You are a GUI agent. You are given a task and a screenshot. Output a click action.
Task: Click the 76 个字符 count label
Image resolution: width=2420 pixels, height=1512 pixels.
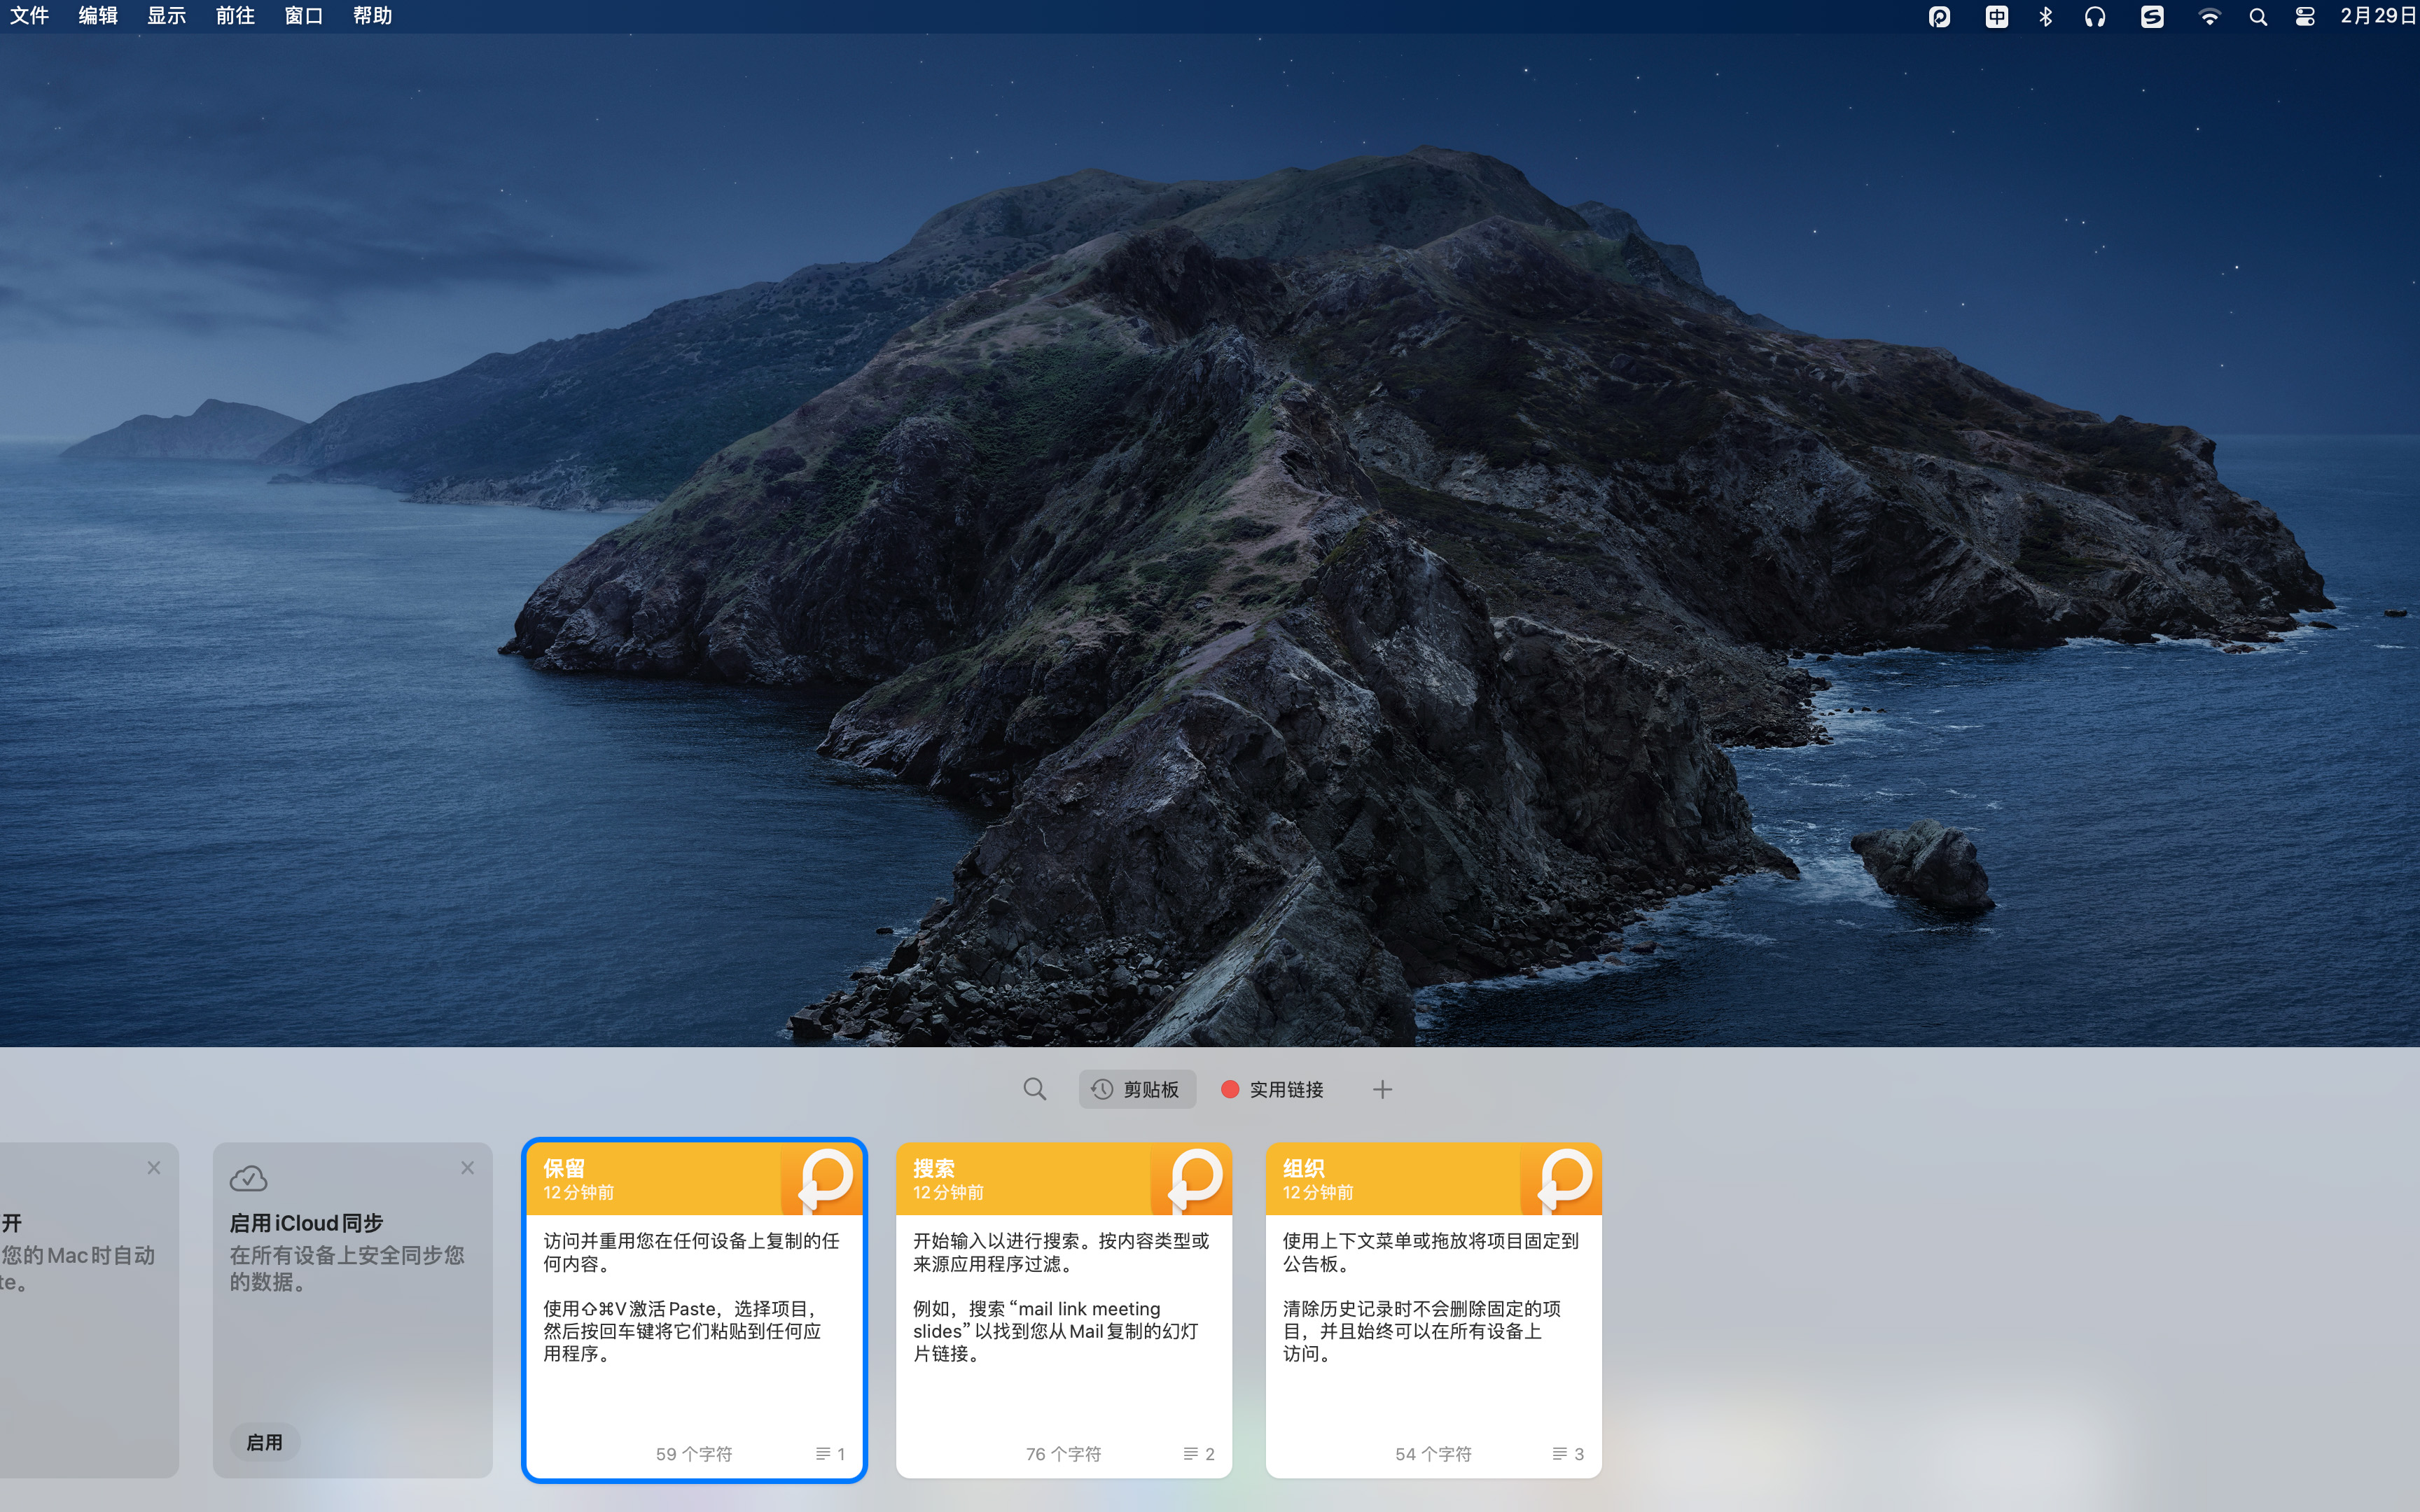click(x=1064, y=1454)
